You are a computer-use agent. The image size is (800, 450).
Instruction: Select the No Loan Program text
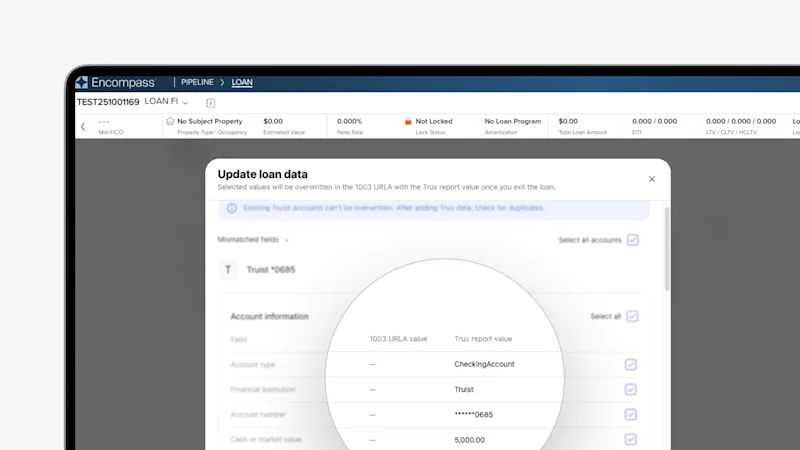tap(513, 121)
